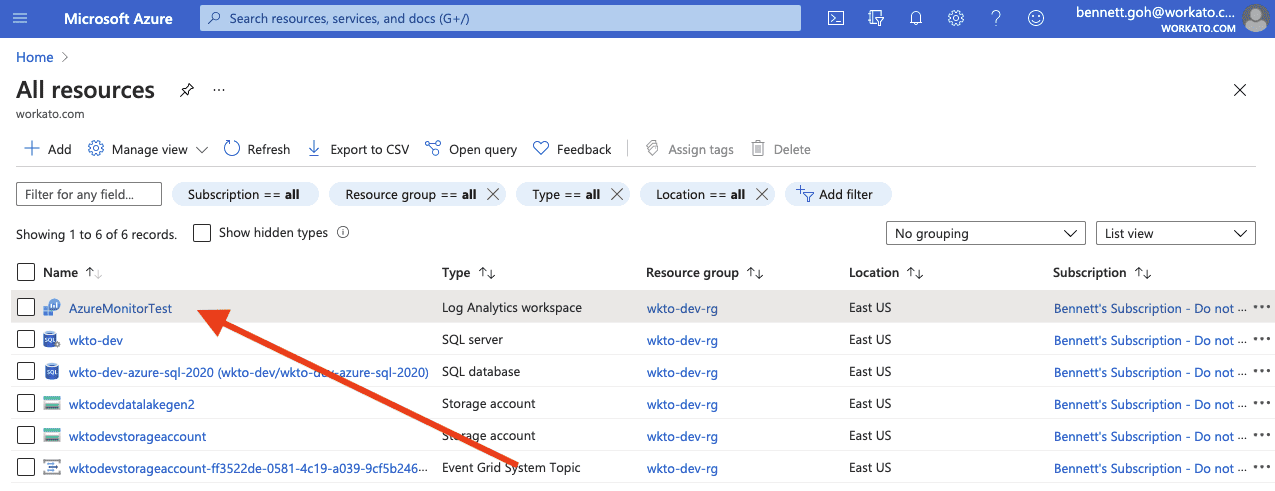The width and height of the screenshot is (1275, 491).
Task: Expand the No grouping dropdown
Action: [x=985, y=233]
